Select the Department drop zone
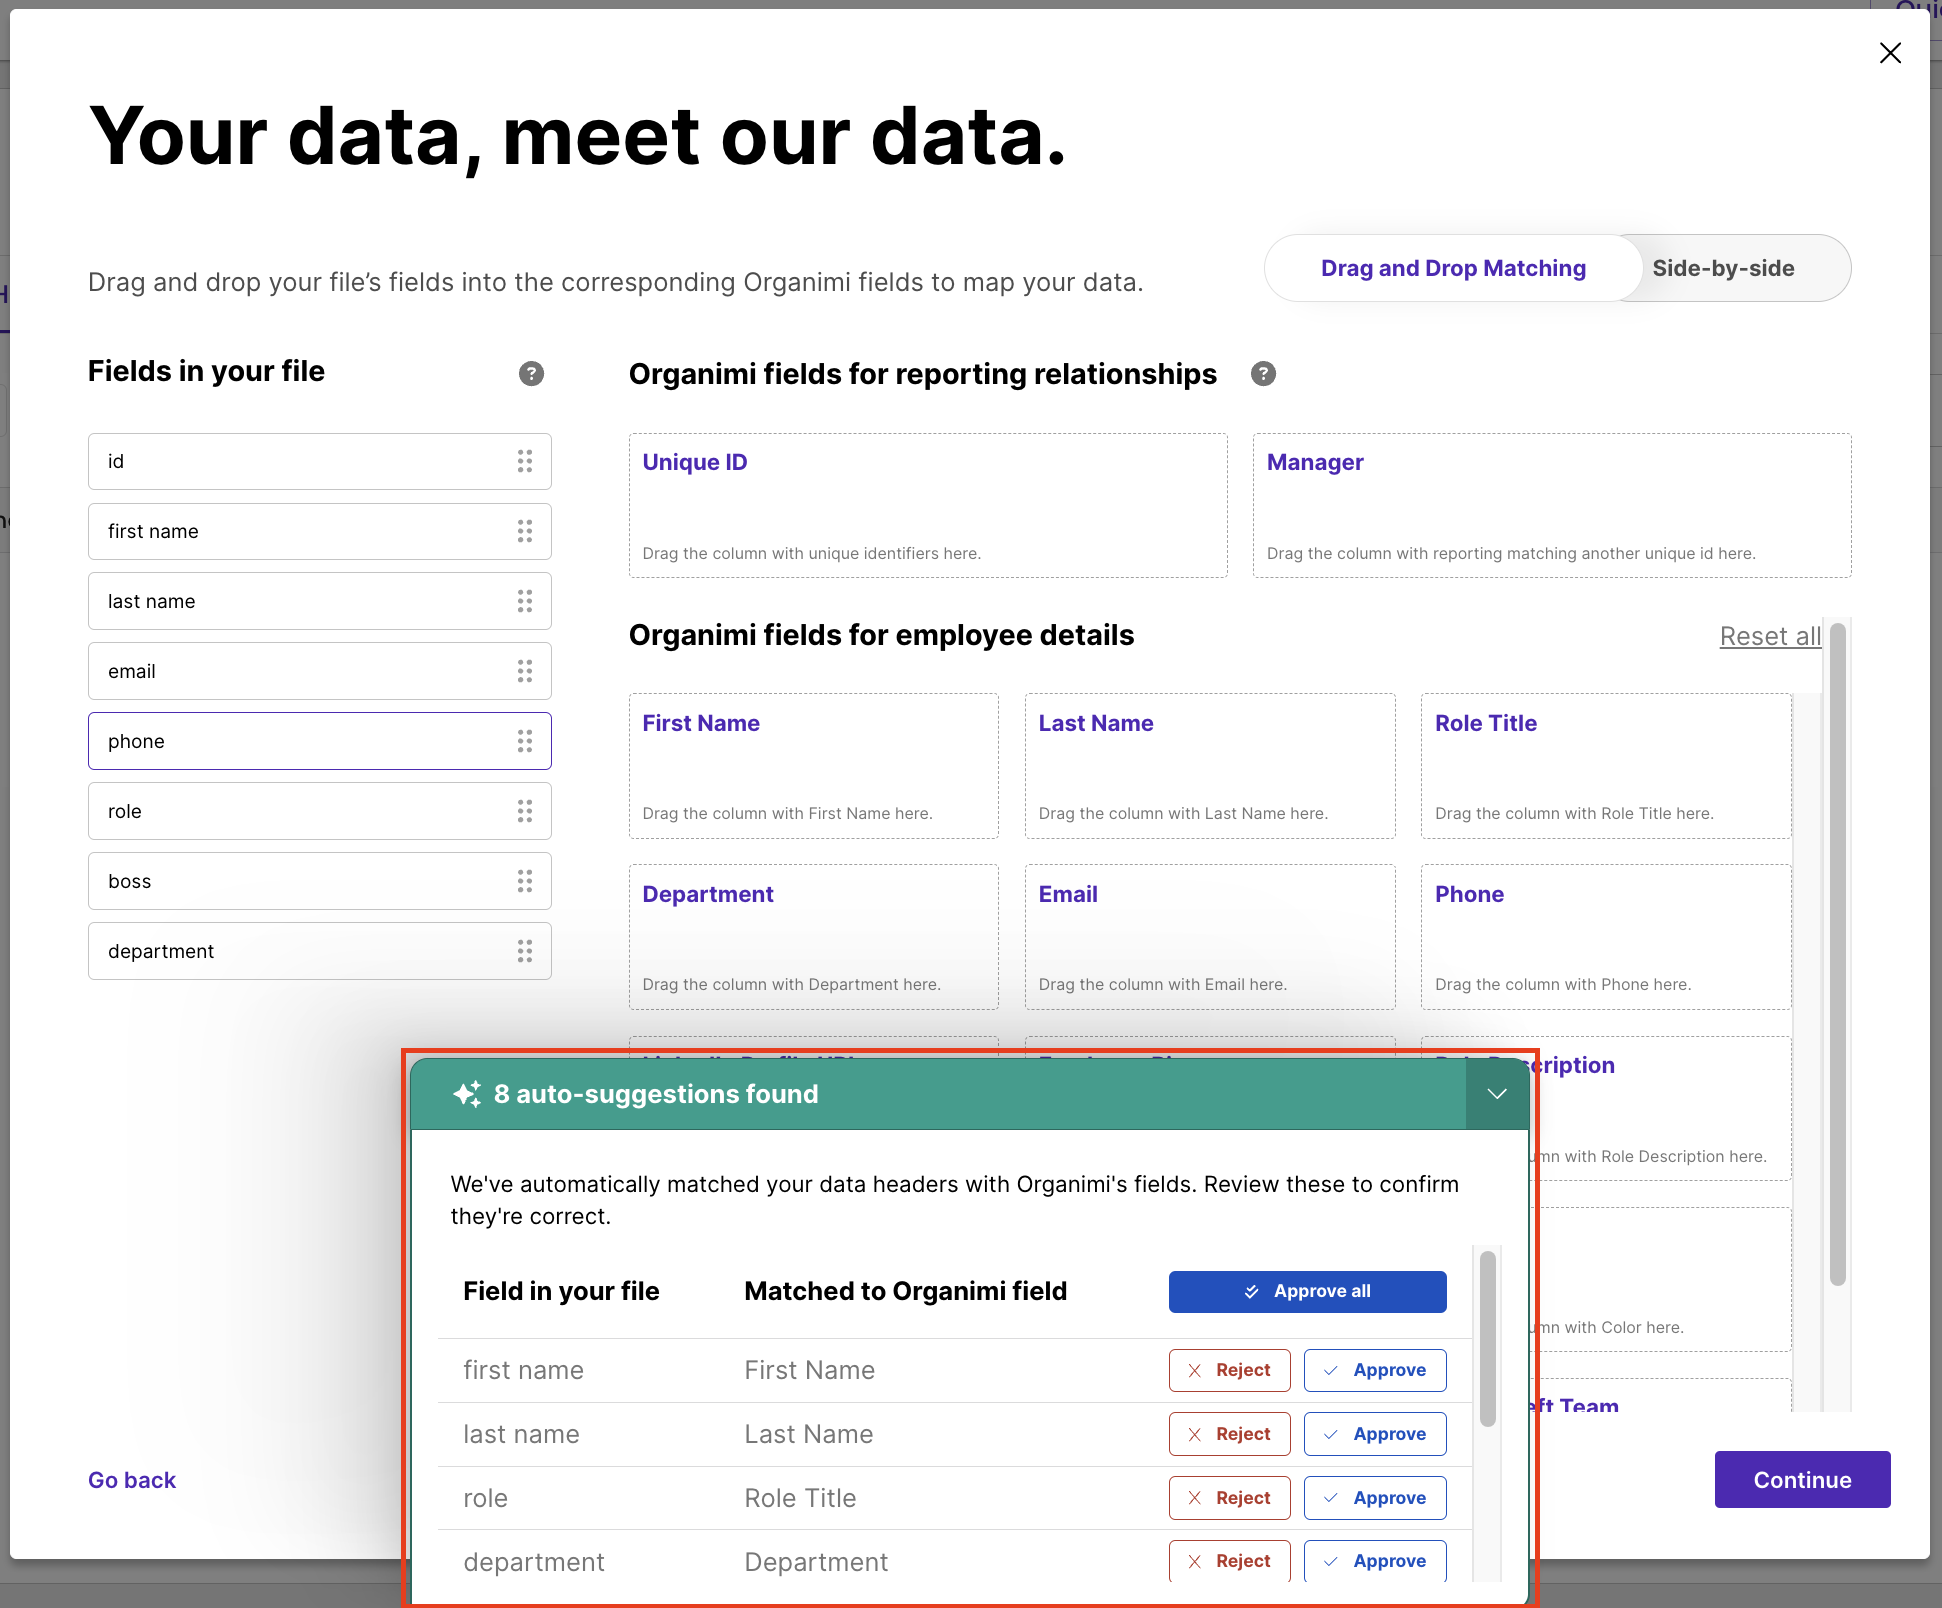This screenshot has height=1608, width=1942. click(x=813, y=937)
